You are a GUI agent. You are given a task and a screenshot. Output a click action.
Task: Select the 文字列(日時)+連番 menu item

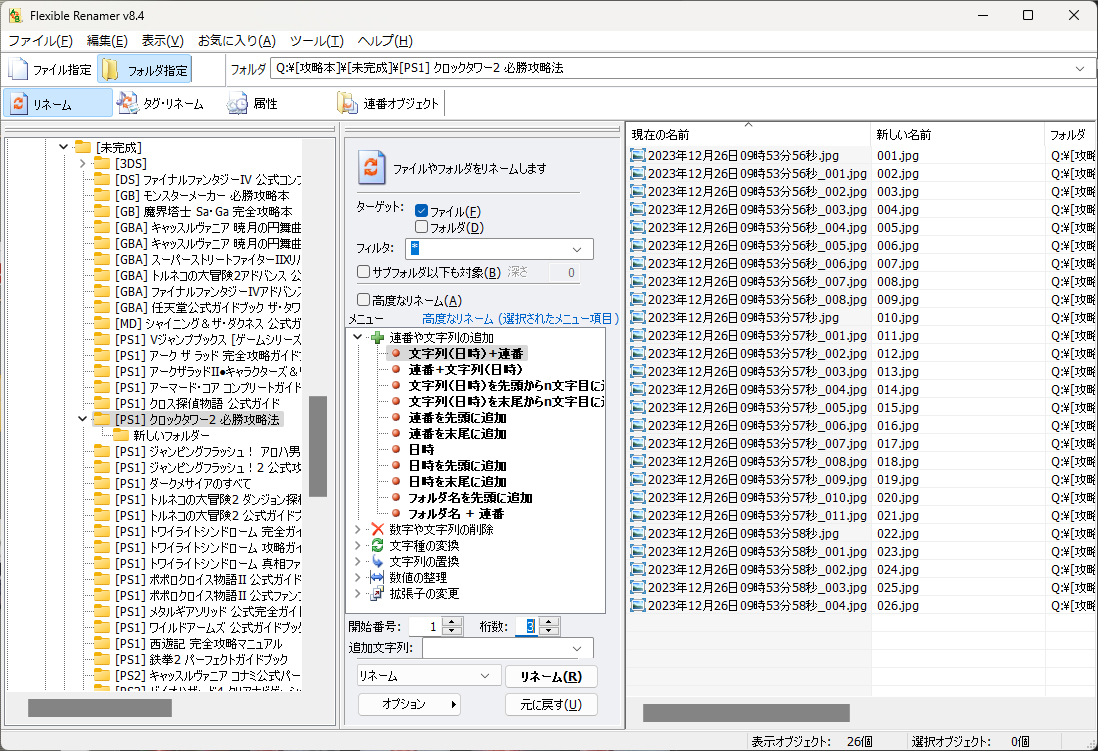point(466,354)
